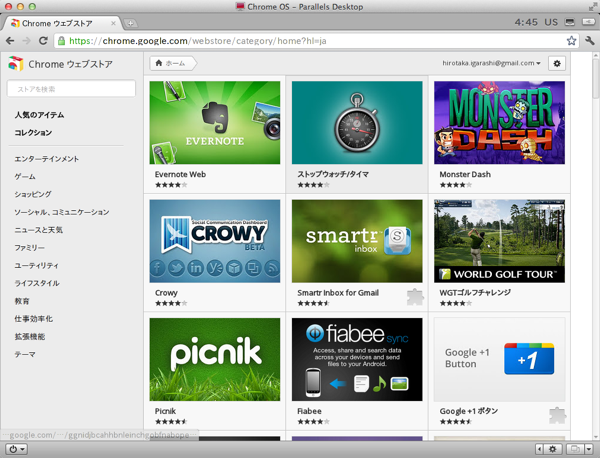Open Parallels view mode dropdown arrow
This screenshot has height=458, width=600.
pyautogui.click(x=589, y=449)
